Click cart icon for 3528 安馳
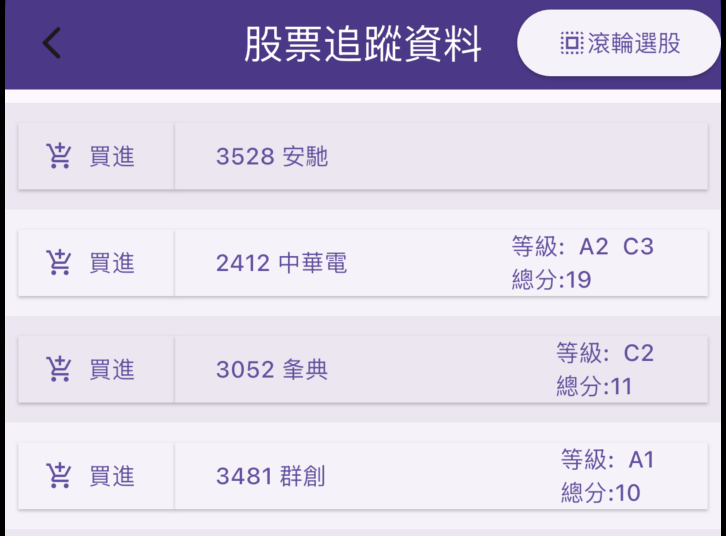This screenshot has width=726, height=536. tap(59, 156)
